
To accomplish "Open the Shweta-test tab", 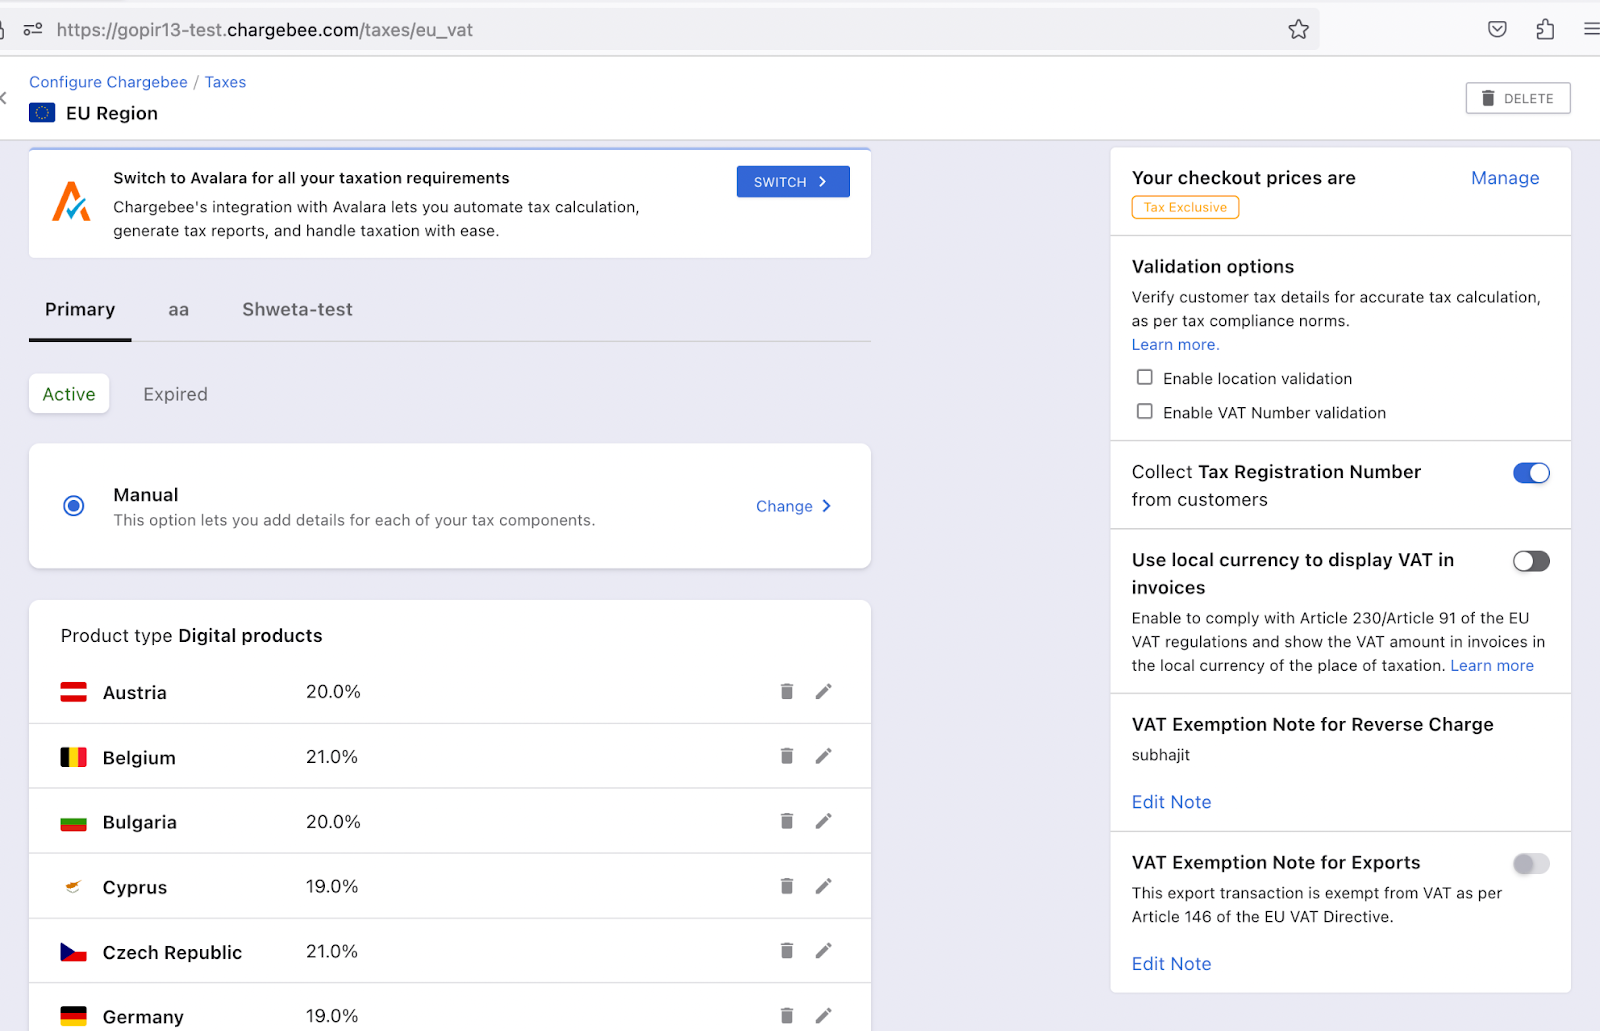I will point(297,310).
